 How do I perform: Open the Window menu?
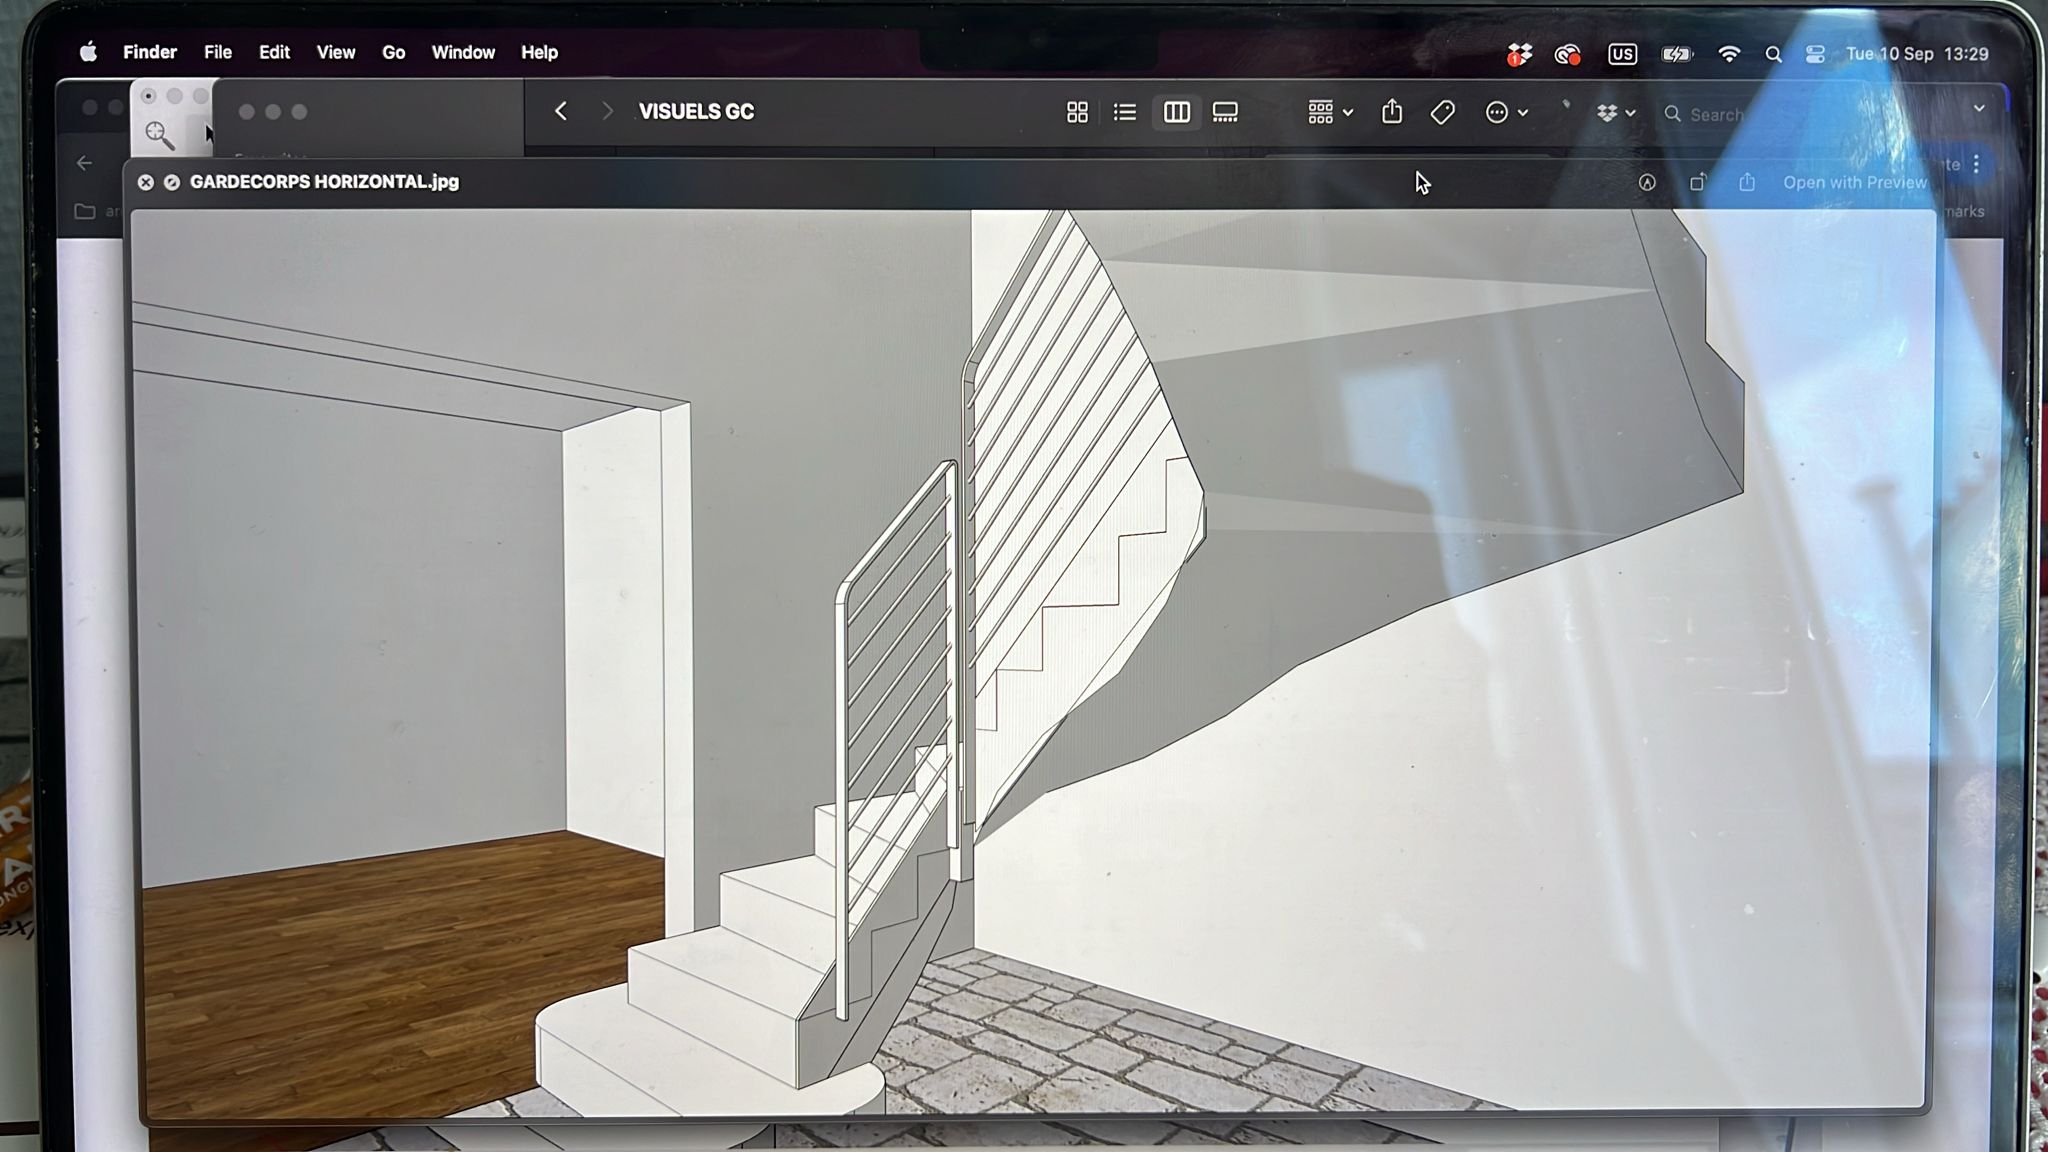coord(463,52)
